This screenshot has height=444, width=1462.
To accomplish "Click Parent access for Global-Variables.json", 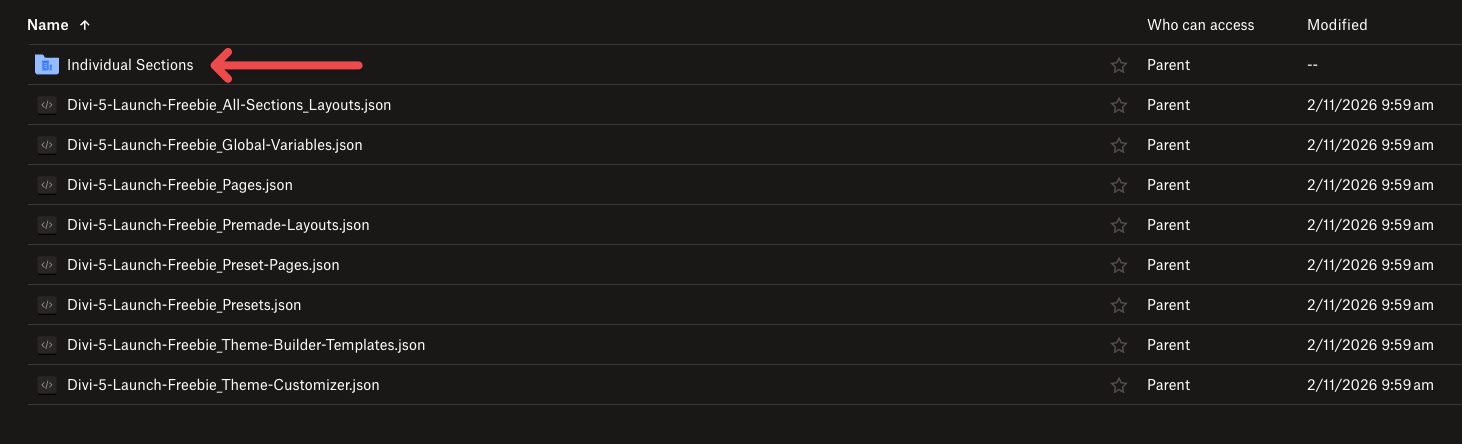I will 1168,145.
